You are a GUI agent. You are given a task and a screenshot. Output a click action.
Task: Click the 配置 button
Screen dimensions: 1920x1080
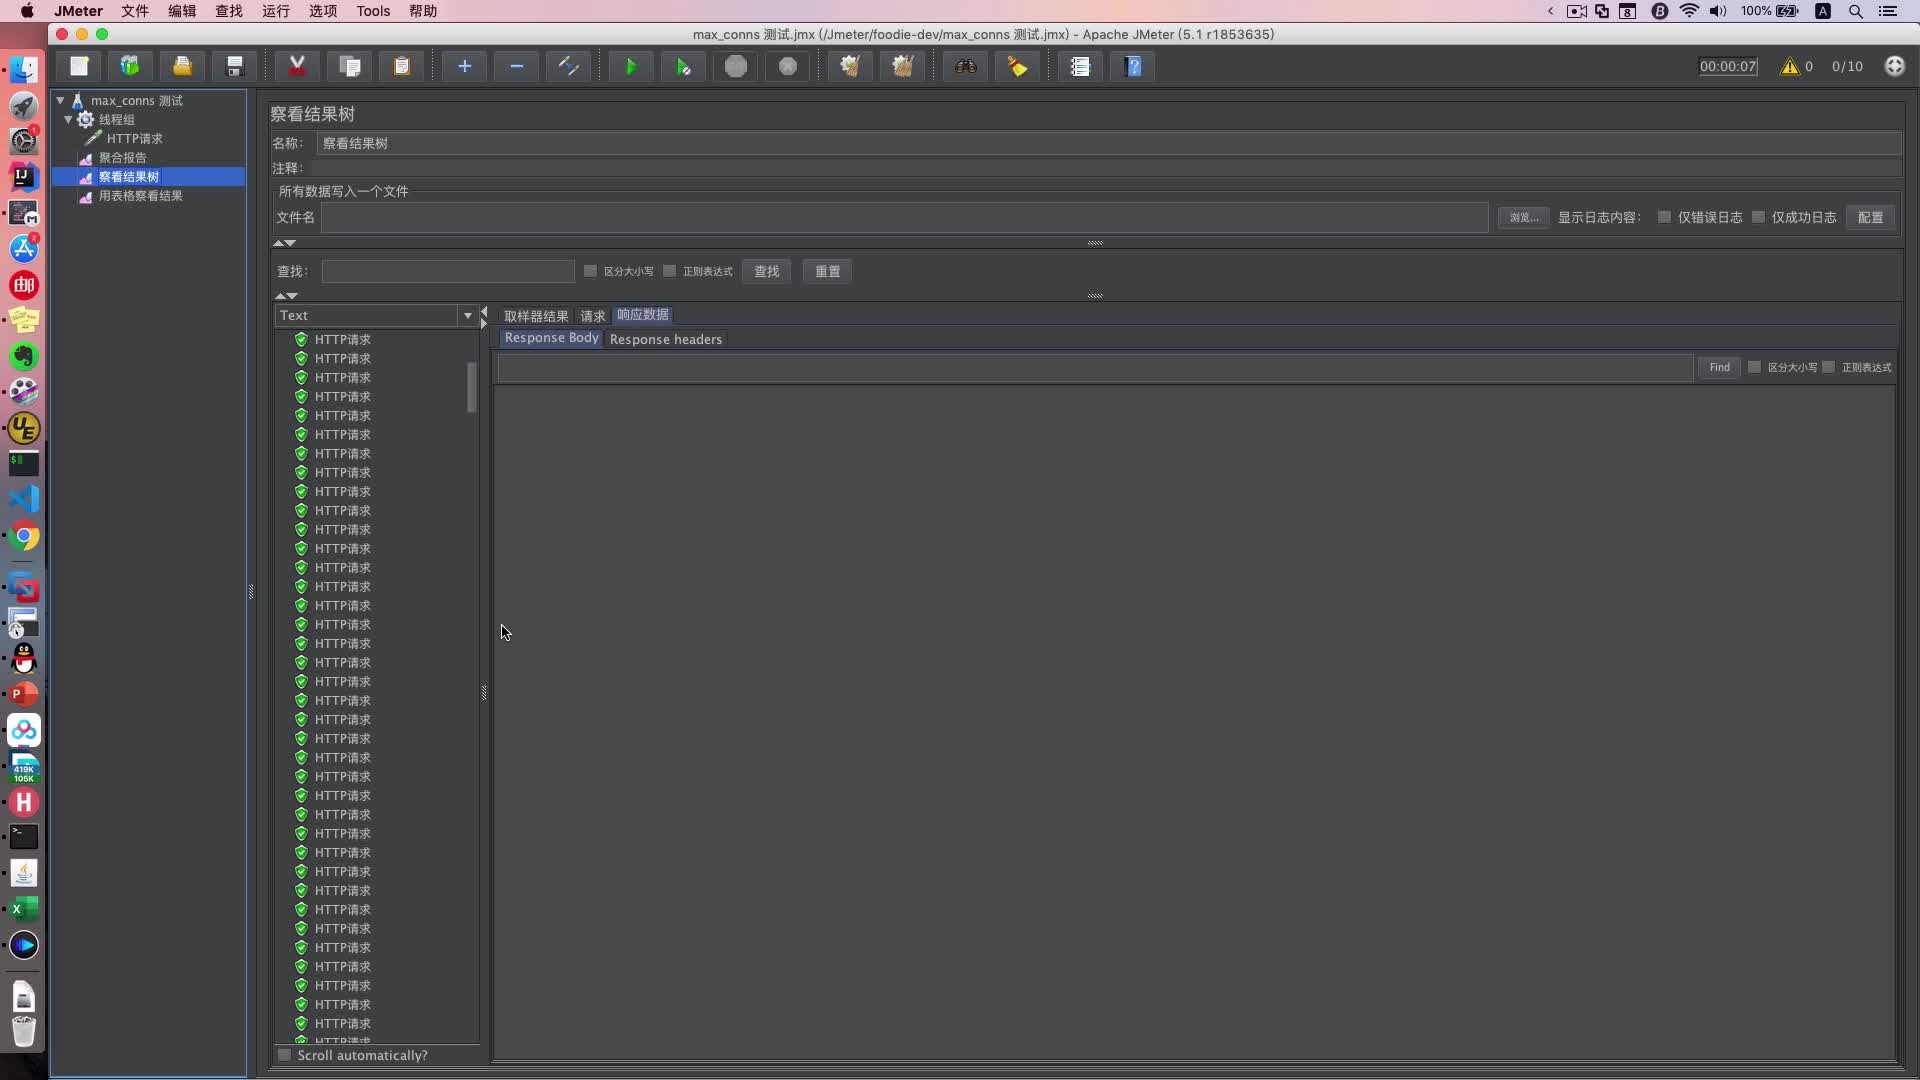[1870, 217]
